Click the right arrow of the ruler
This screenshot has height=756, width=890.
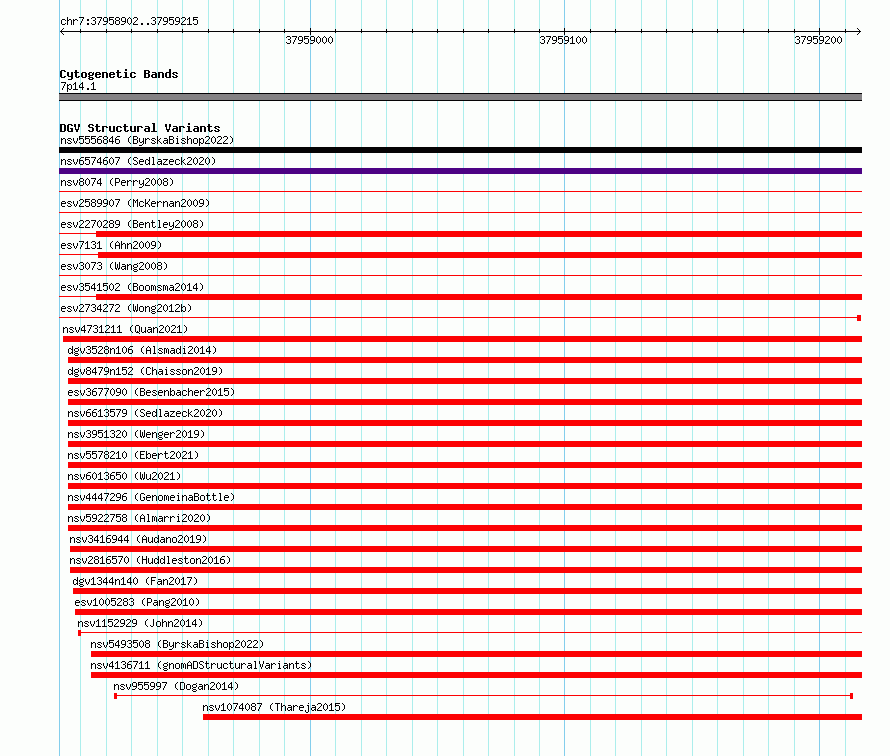(858, 32)
